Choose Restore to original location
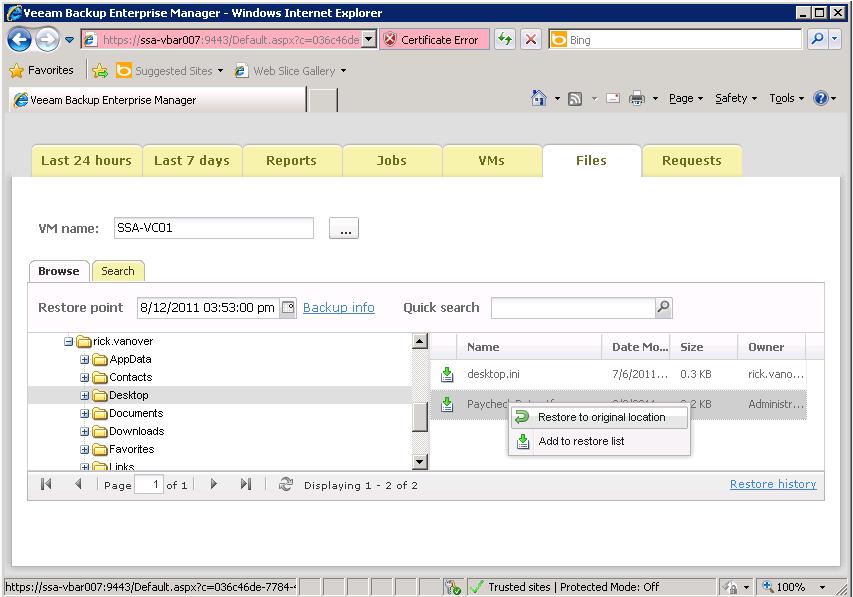The width and height of the screenshot is (853, 597). point(599,417)
